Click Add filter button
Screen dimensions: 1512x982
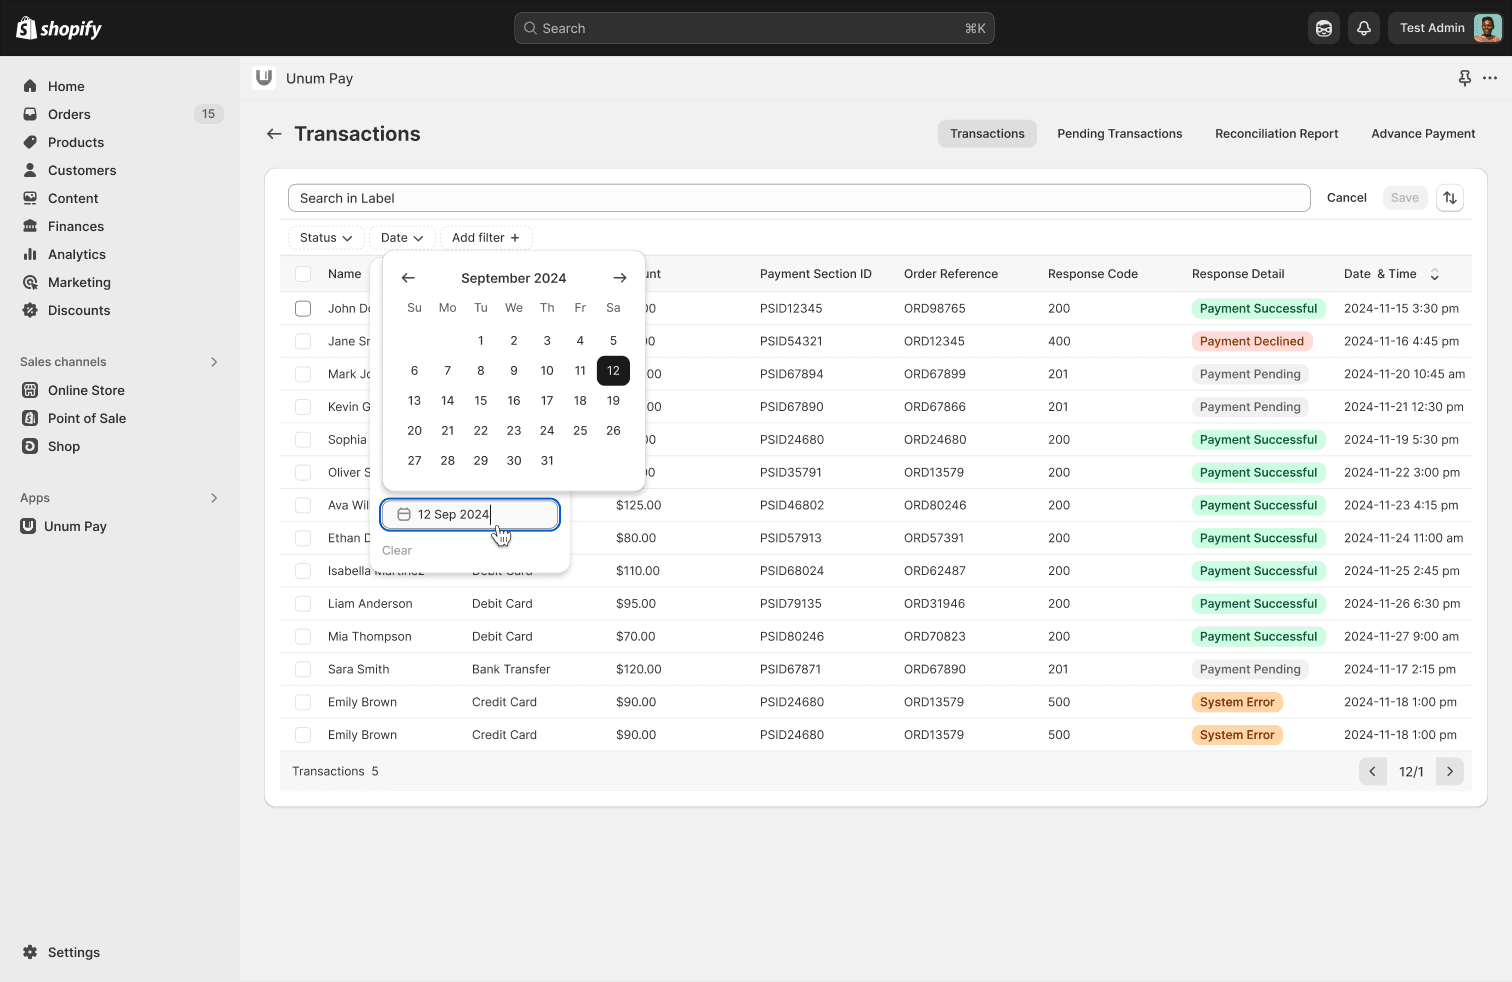486,238
